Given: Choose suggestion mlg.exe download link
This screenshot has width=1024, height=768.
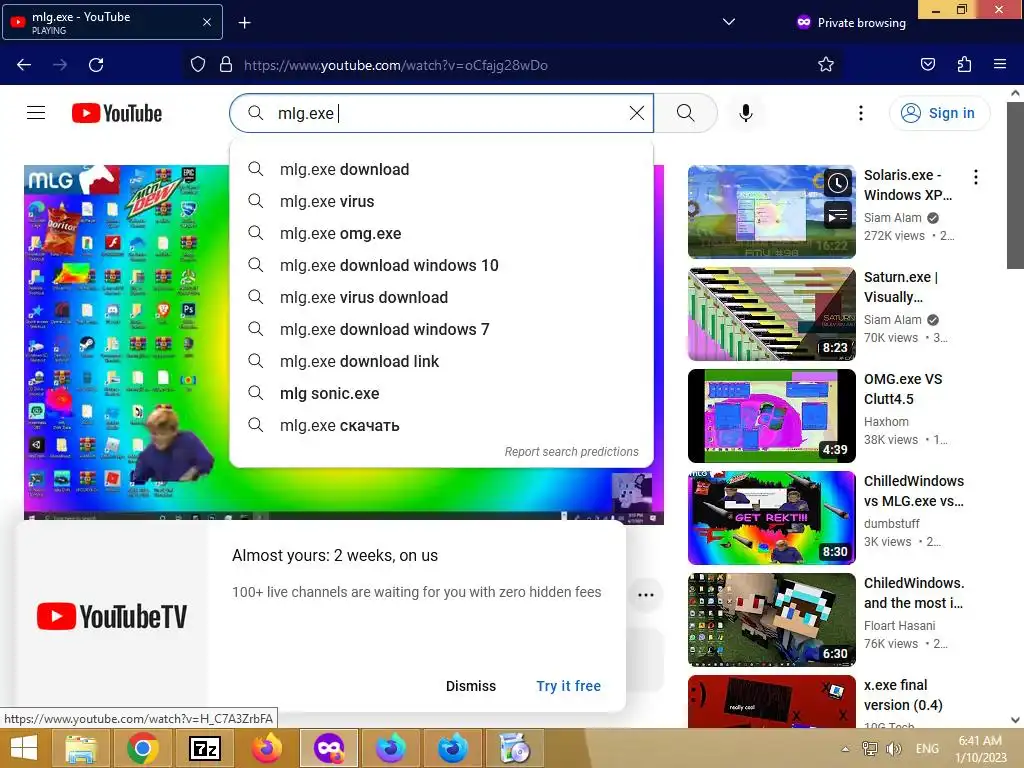Looking at the screenshot, I should 441,361.
